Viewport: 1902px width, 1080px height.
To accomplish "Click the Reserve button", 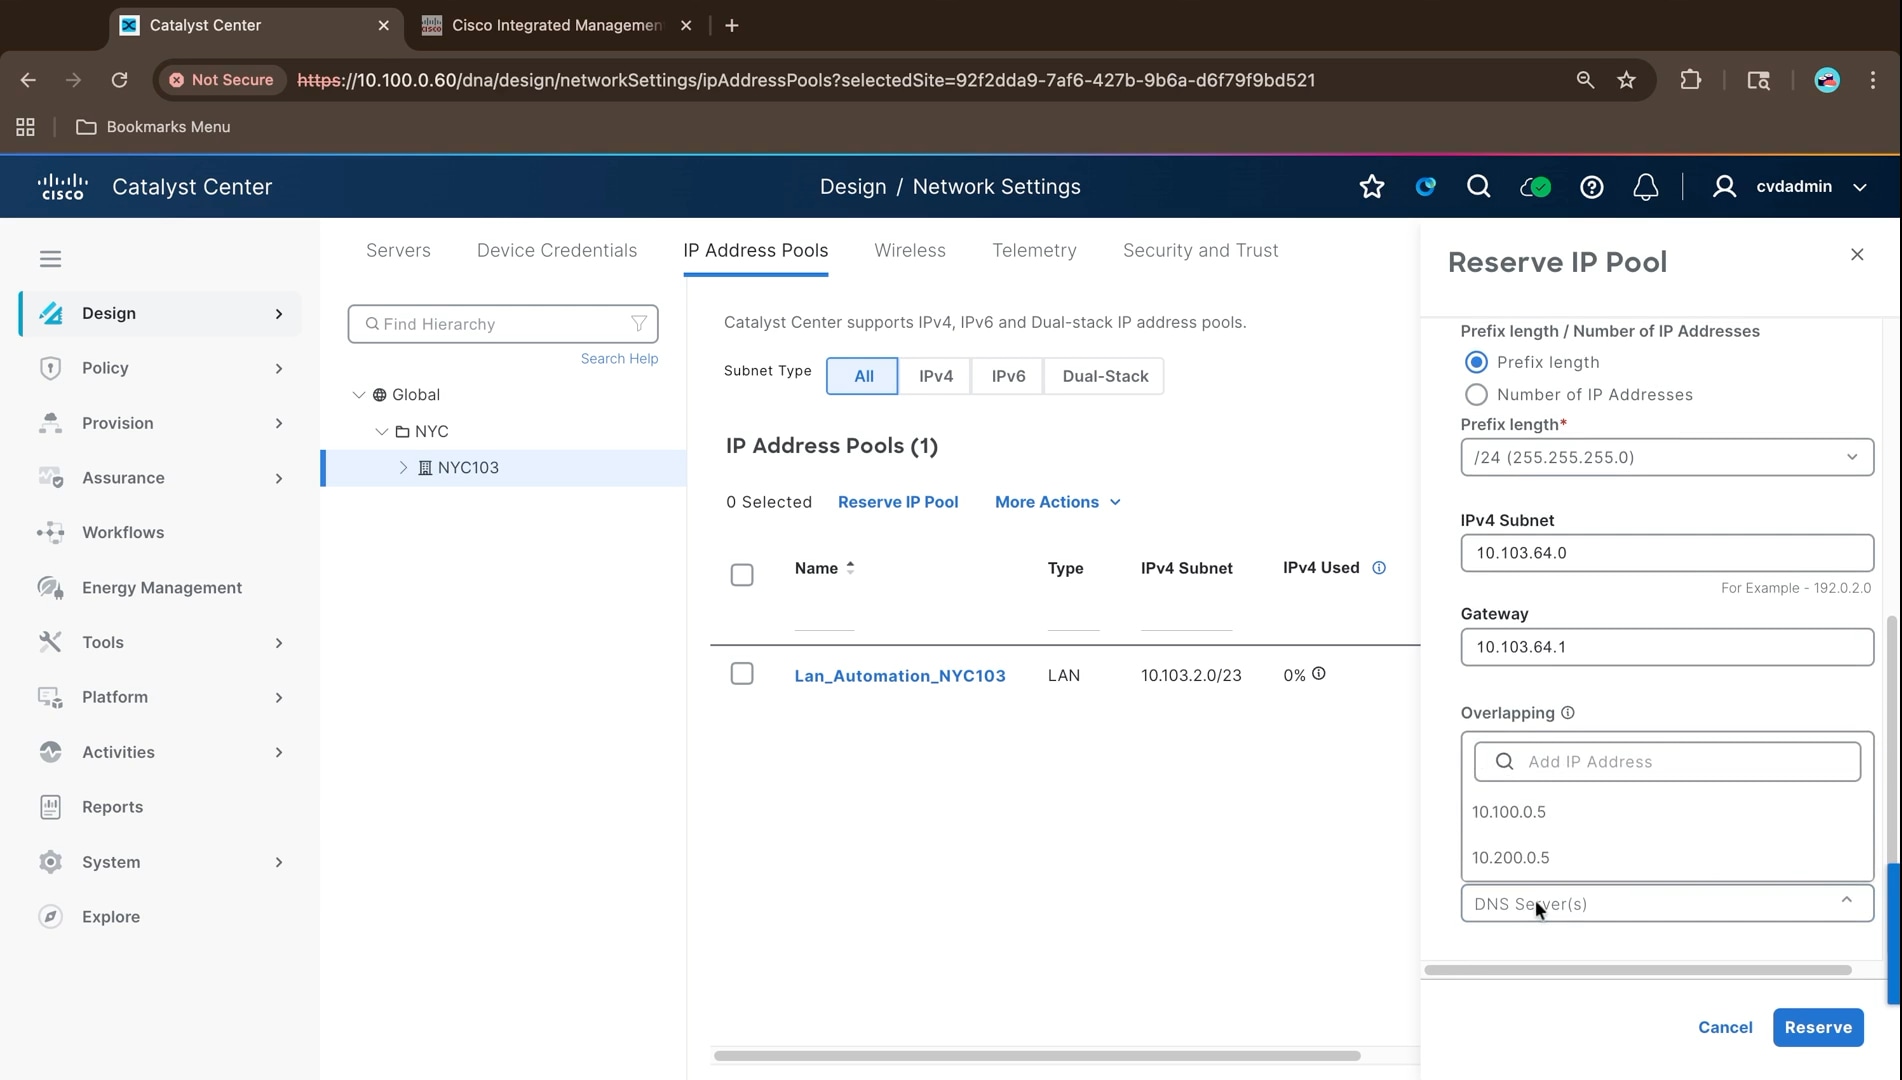I will 1818,1027.
